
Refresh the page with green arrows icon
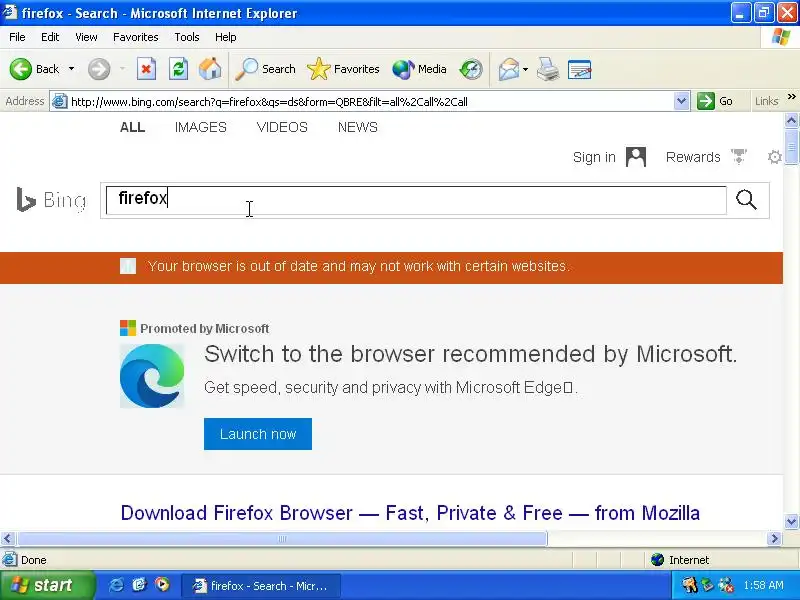(x=179, y=69)
